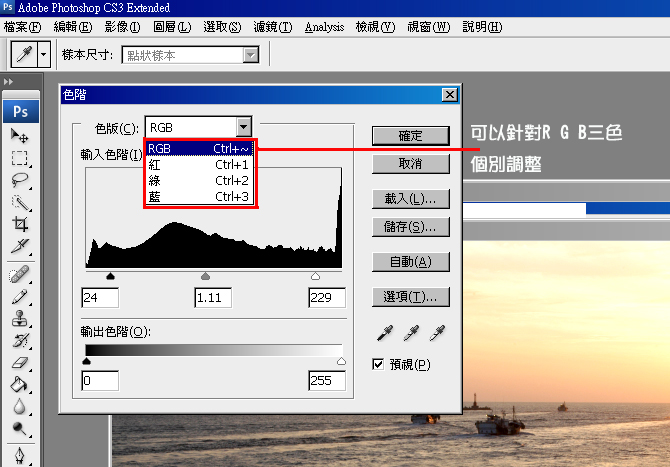670x467 pixels.
Task: Open the tool preset picker arrow
Action: click(x=44, y=54)
